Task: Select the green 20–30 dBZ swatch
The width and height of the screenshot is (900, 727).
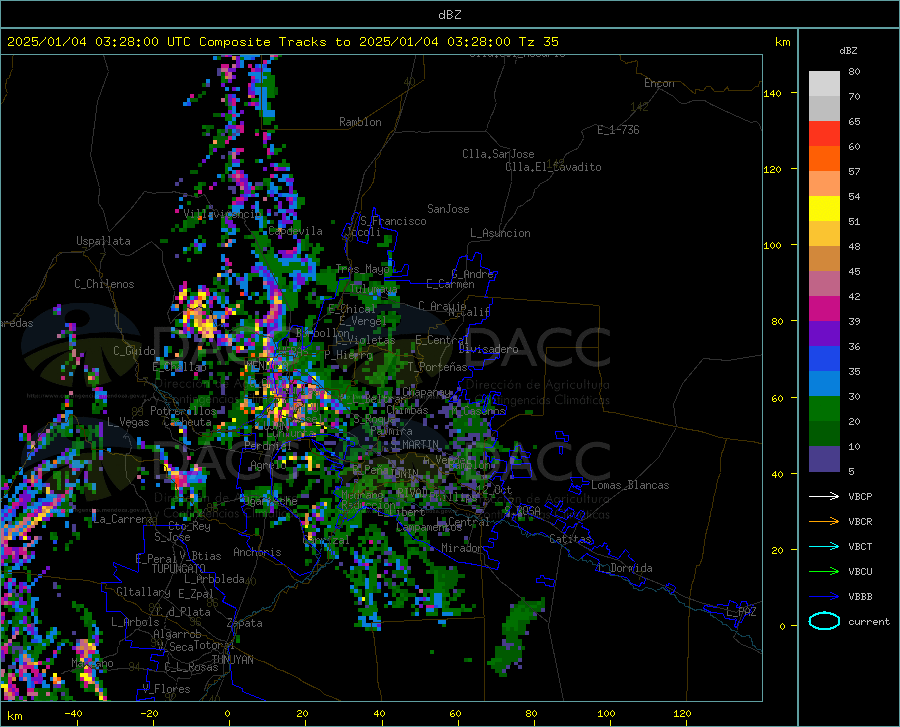Action: tap(824, 409)
